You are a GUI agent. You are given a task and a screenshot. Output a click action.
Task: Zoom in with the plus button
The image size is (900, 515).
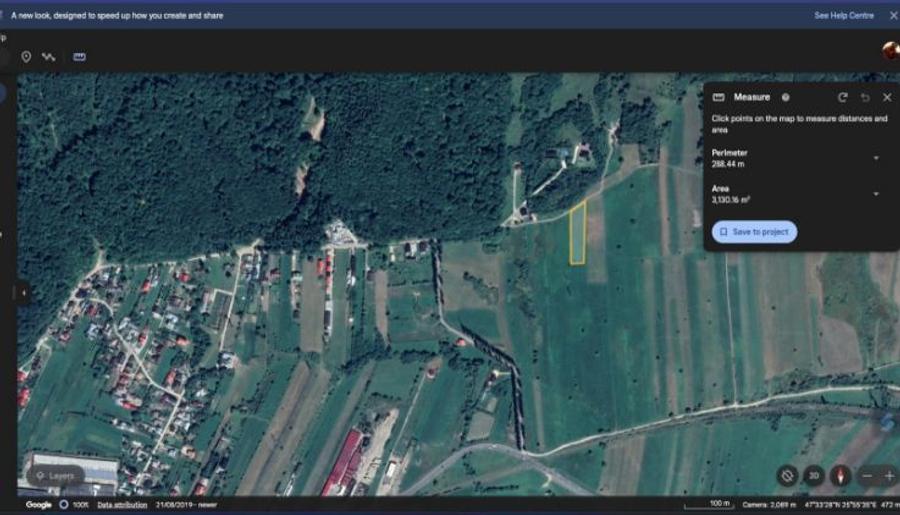889,476
